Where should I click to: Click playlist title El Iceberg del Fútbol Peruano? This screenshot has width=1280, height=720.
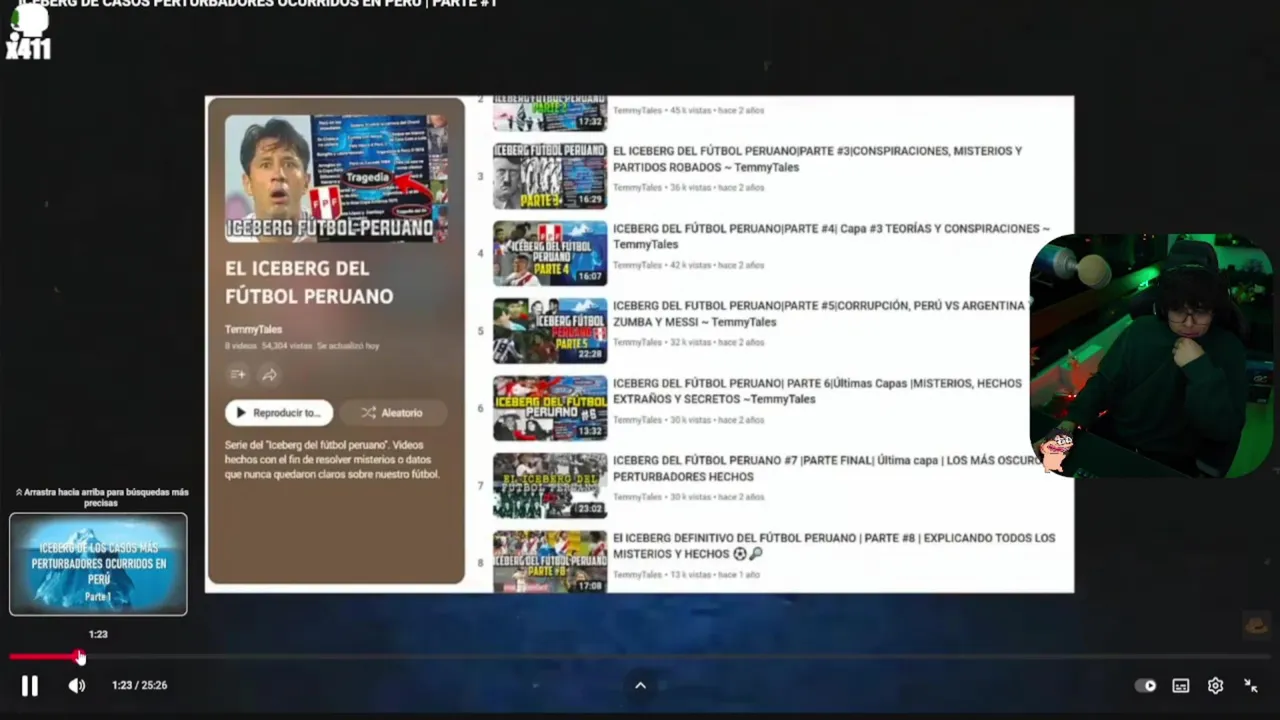pyautogui.click(x=309, y=282)
